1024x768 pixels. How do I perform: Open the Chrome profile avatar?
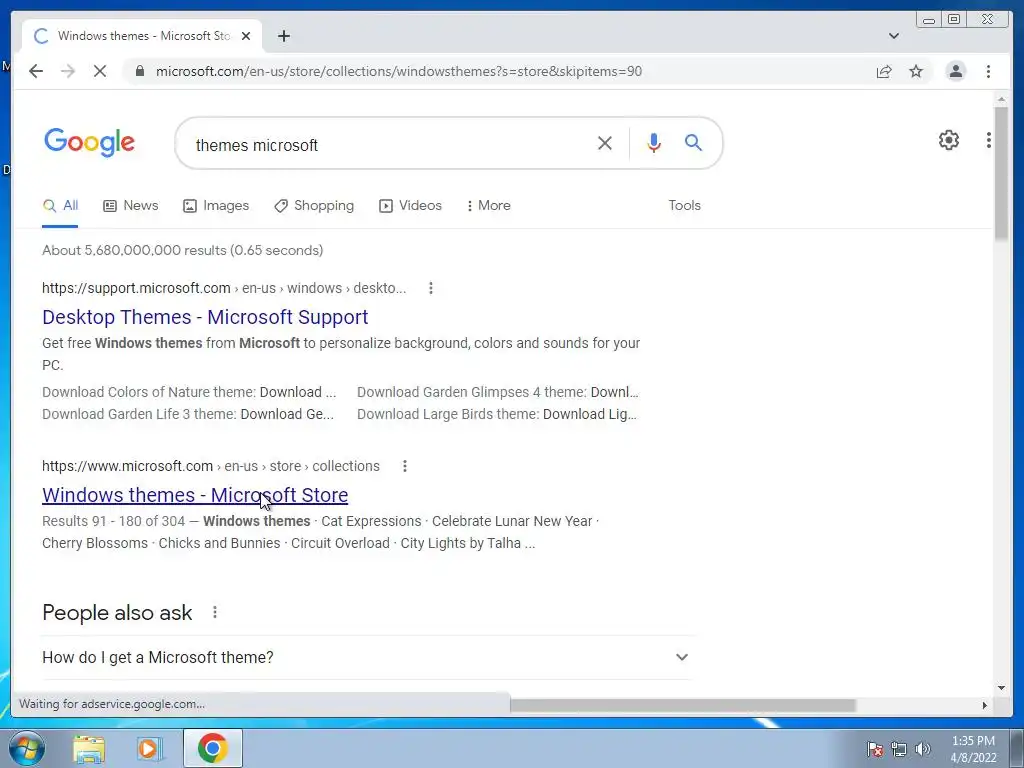pyautogui.click(x=955, y=71)
